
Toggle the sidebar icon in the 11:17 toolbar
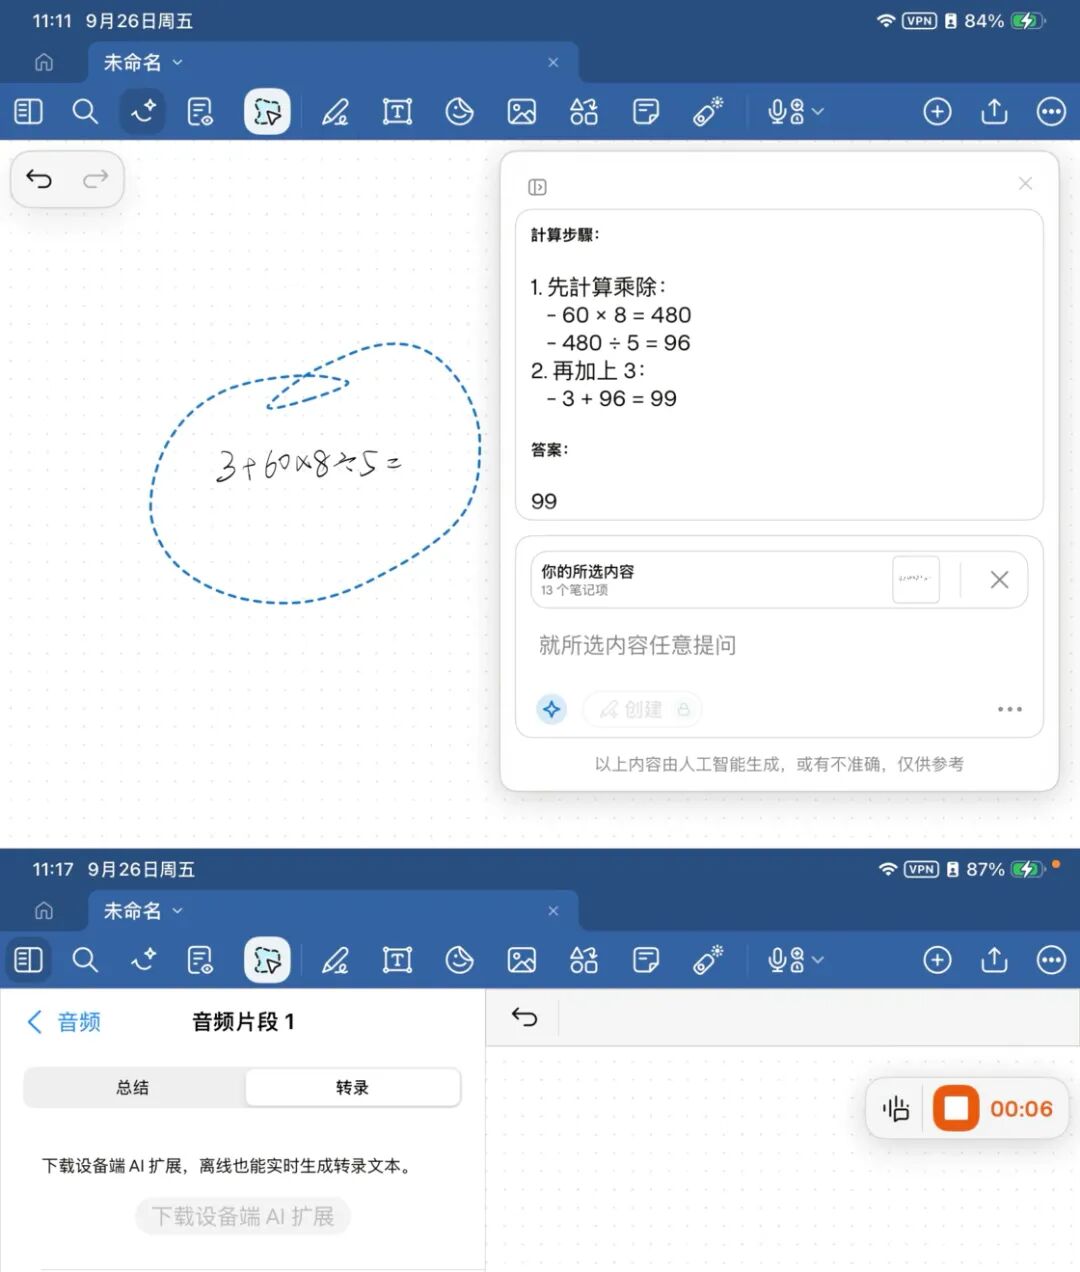coord(28,960)
